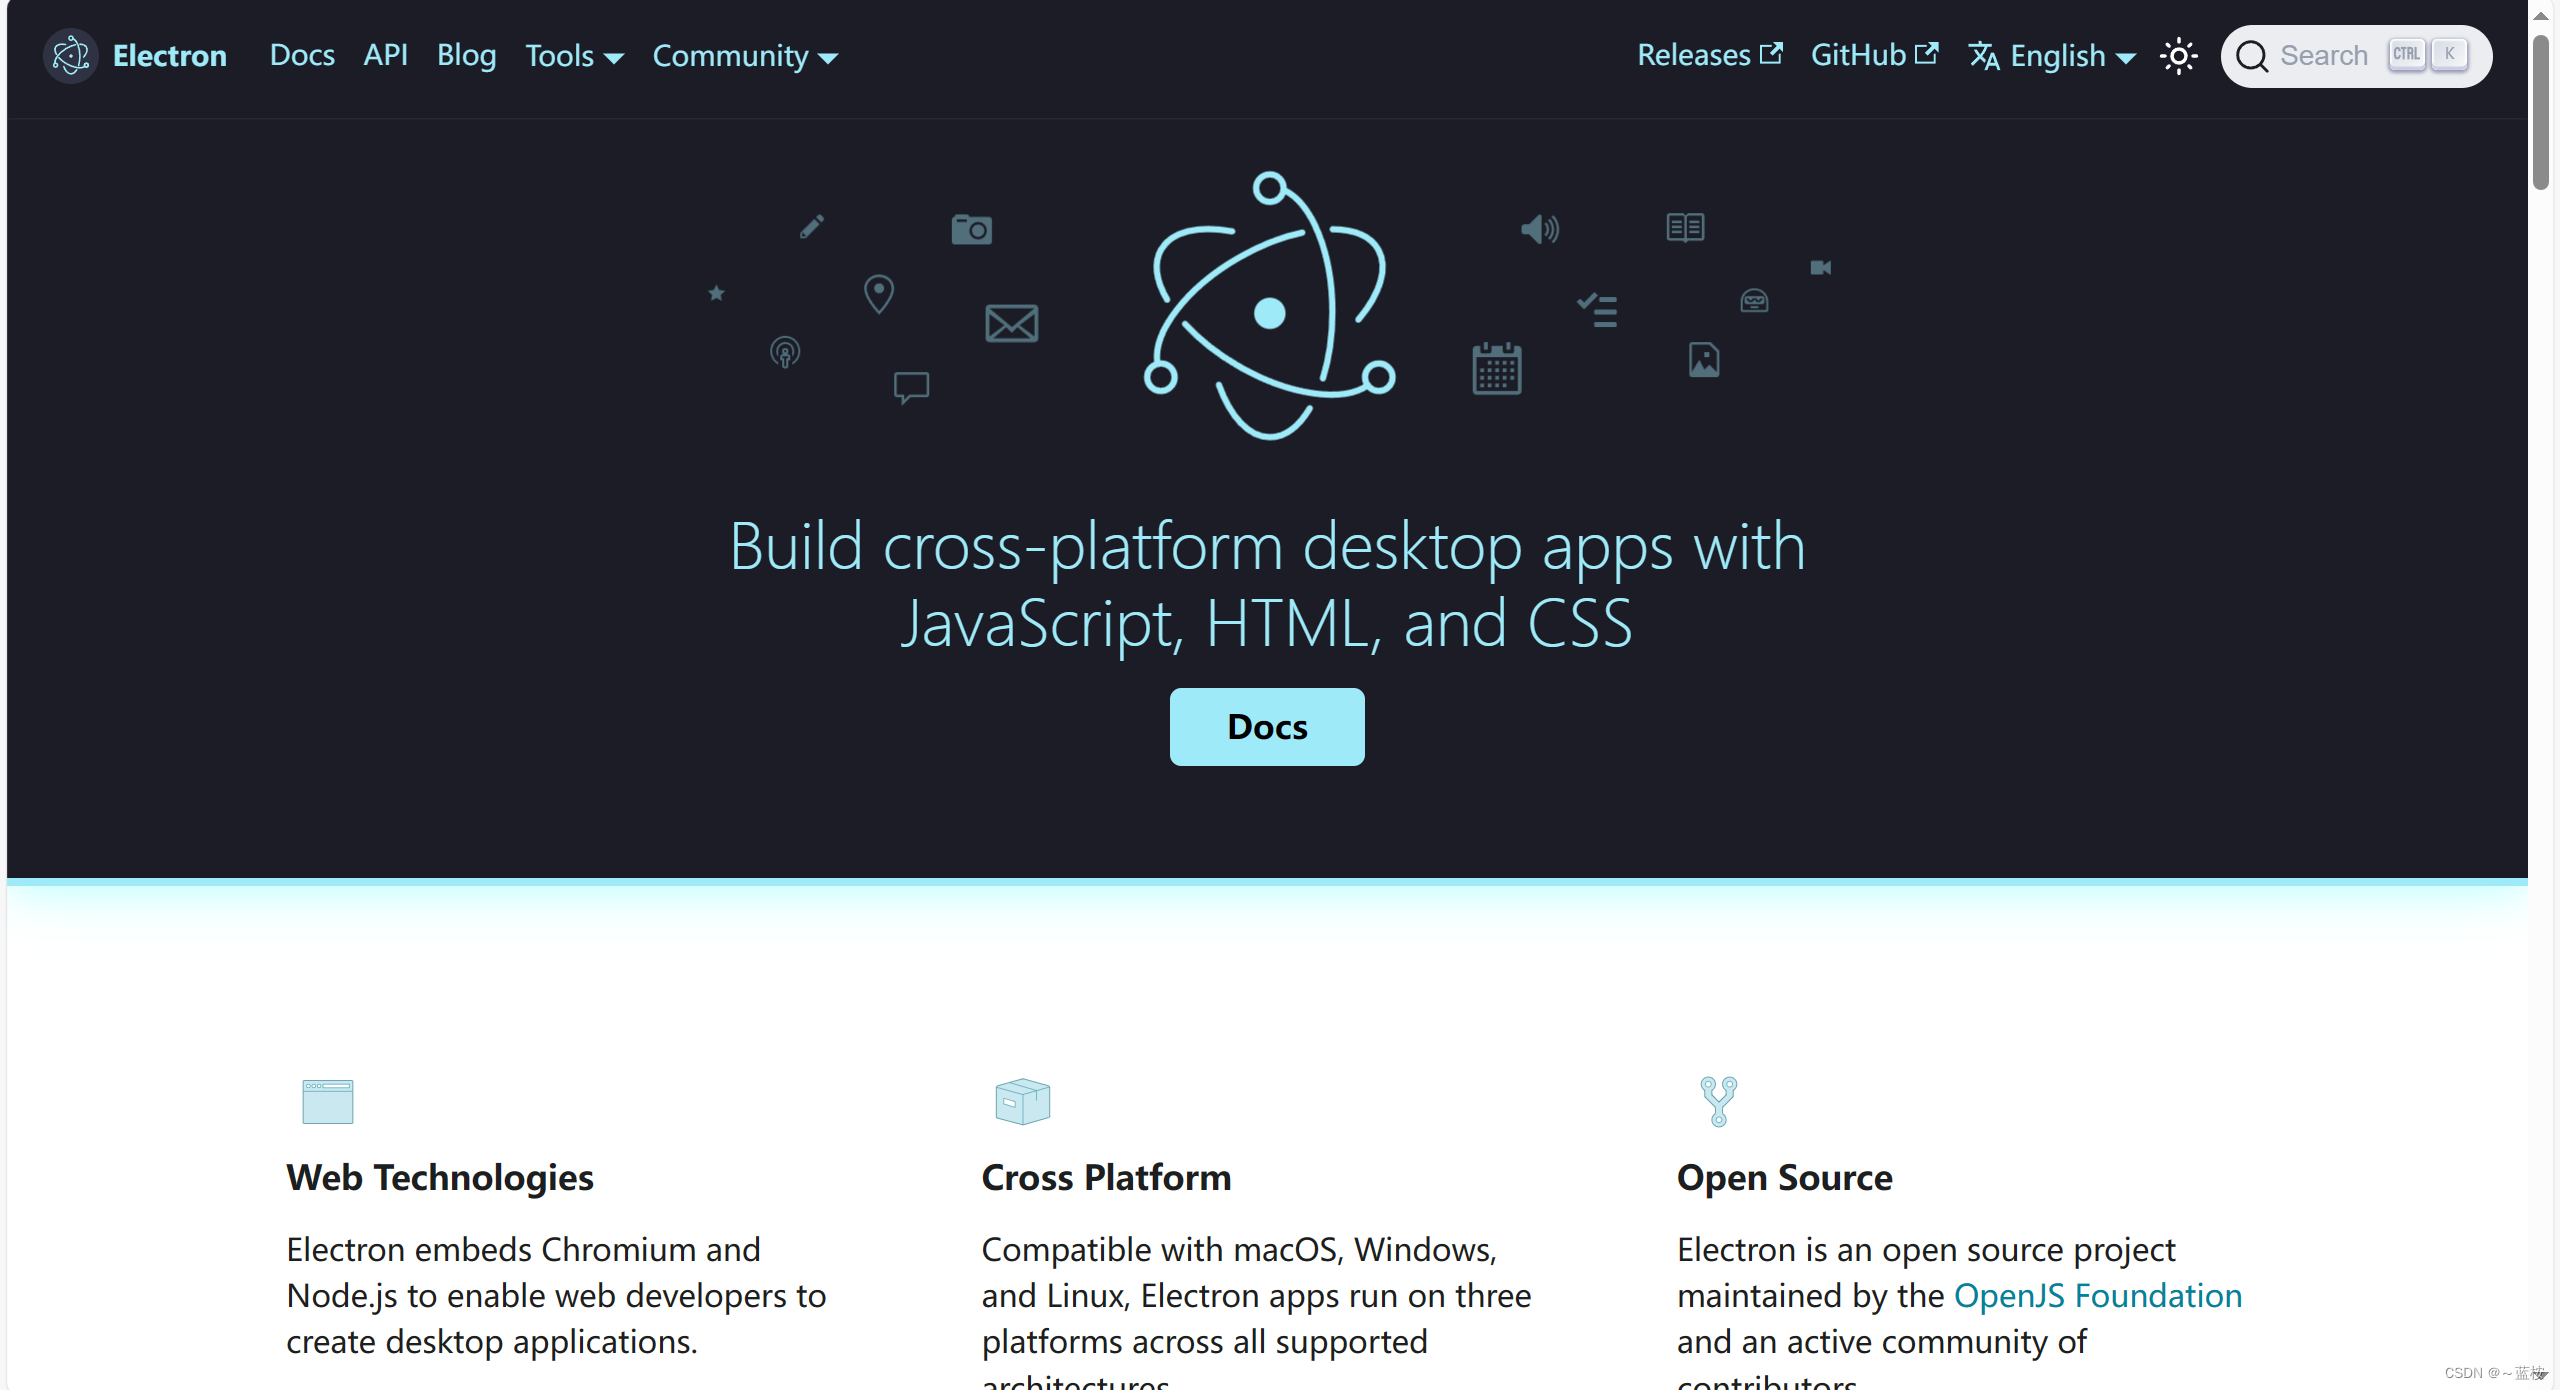
Task: Click the git fork icon above Open Source
Action: coord(1719,1101)
